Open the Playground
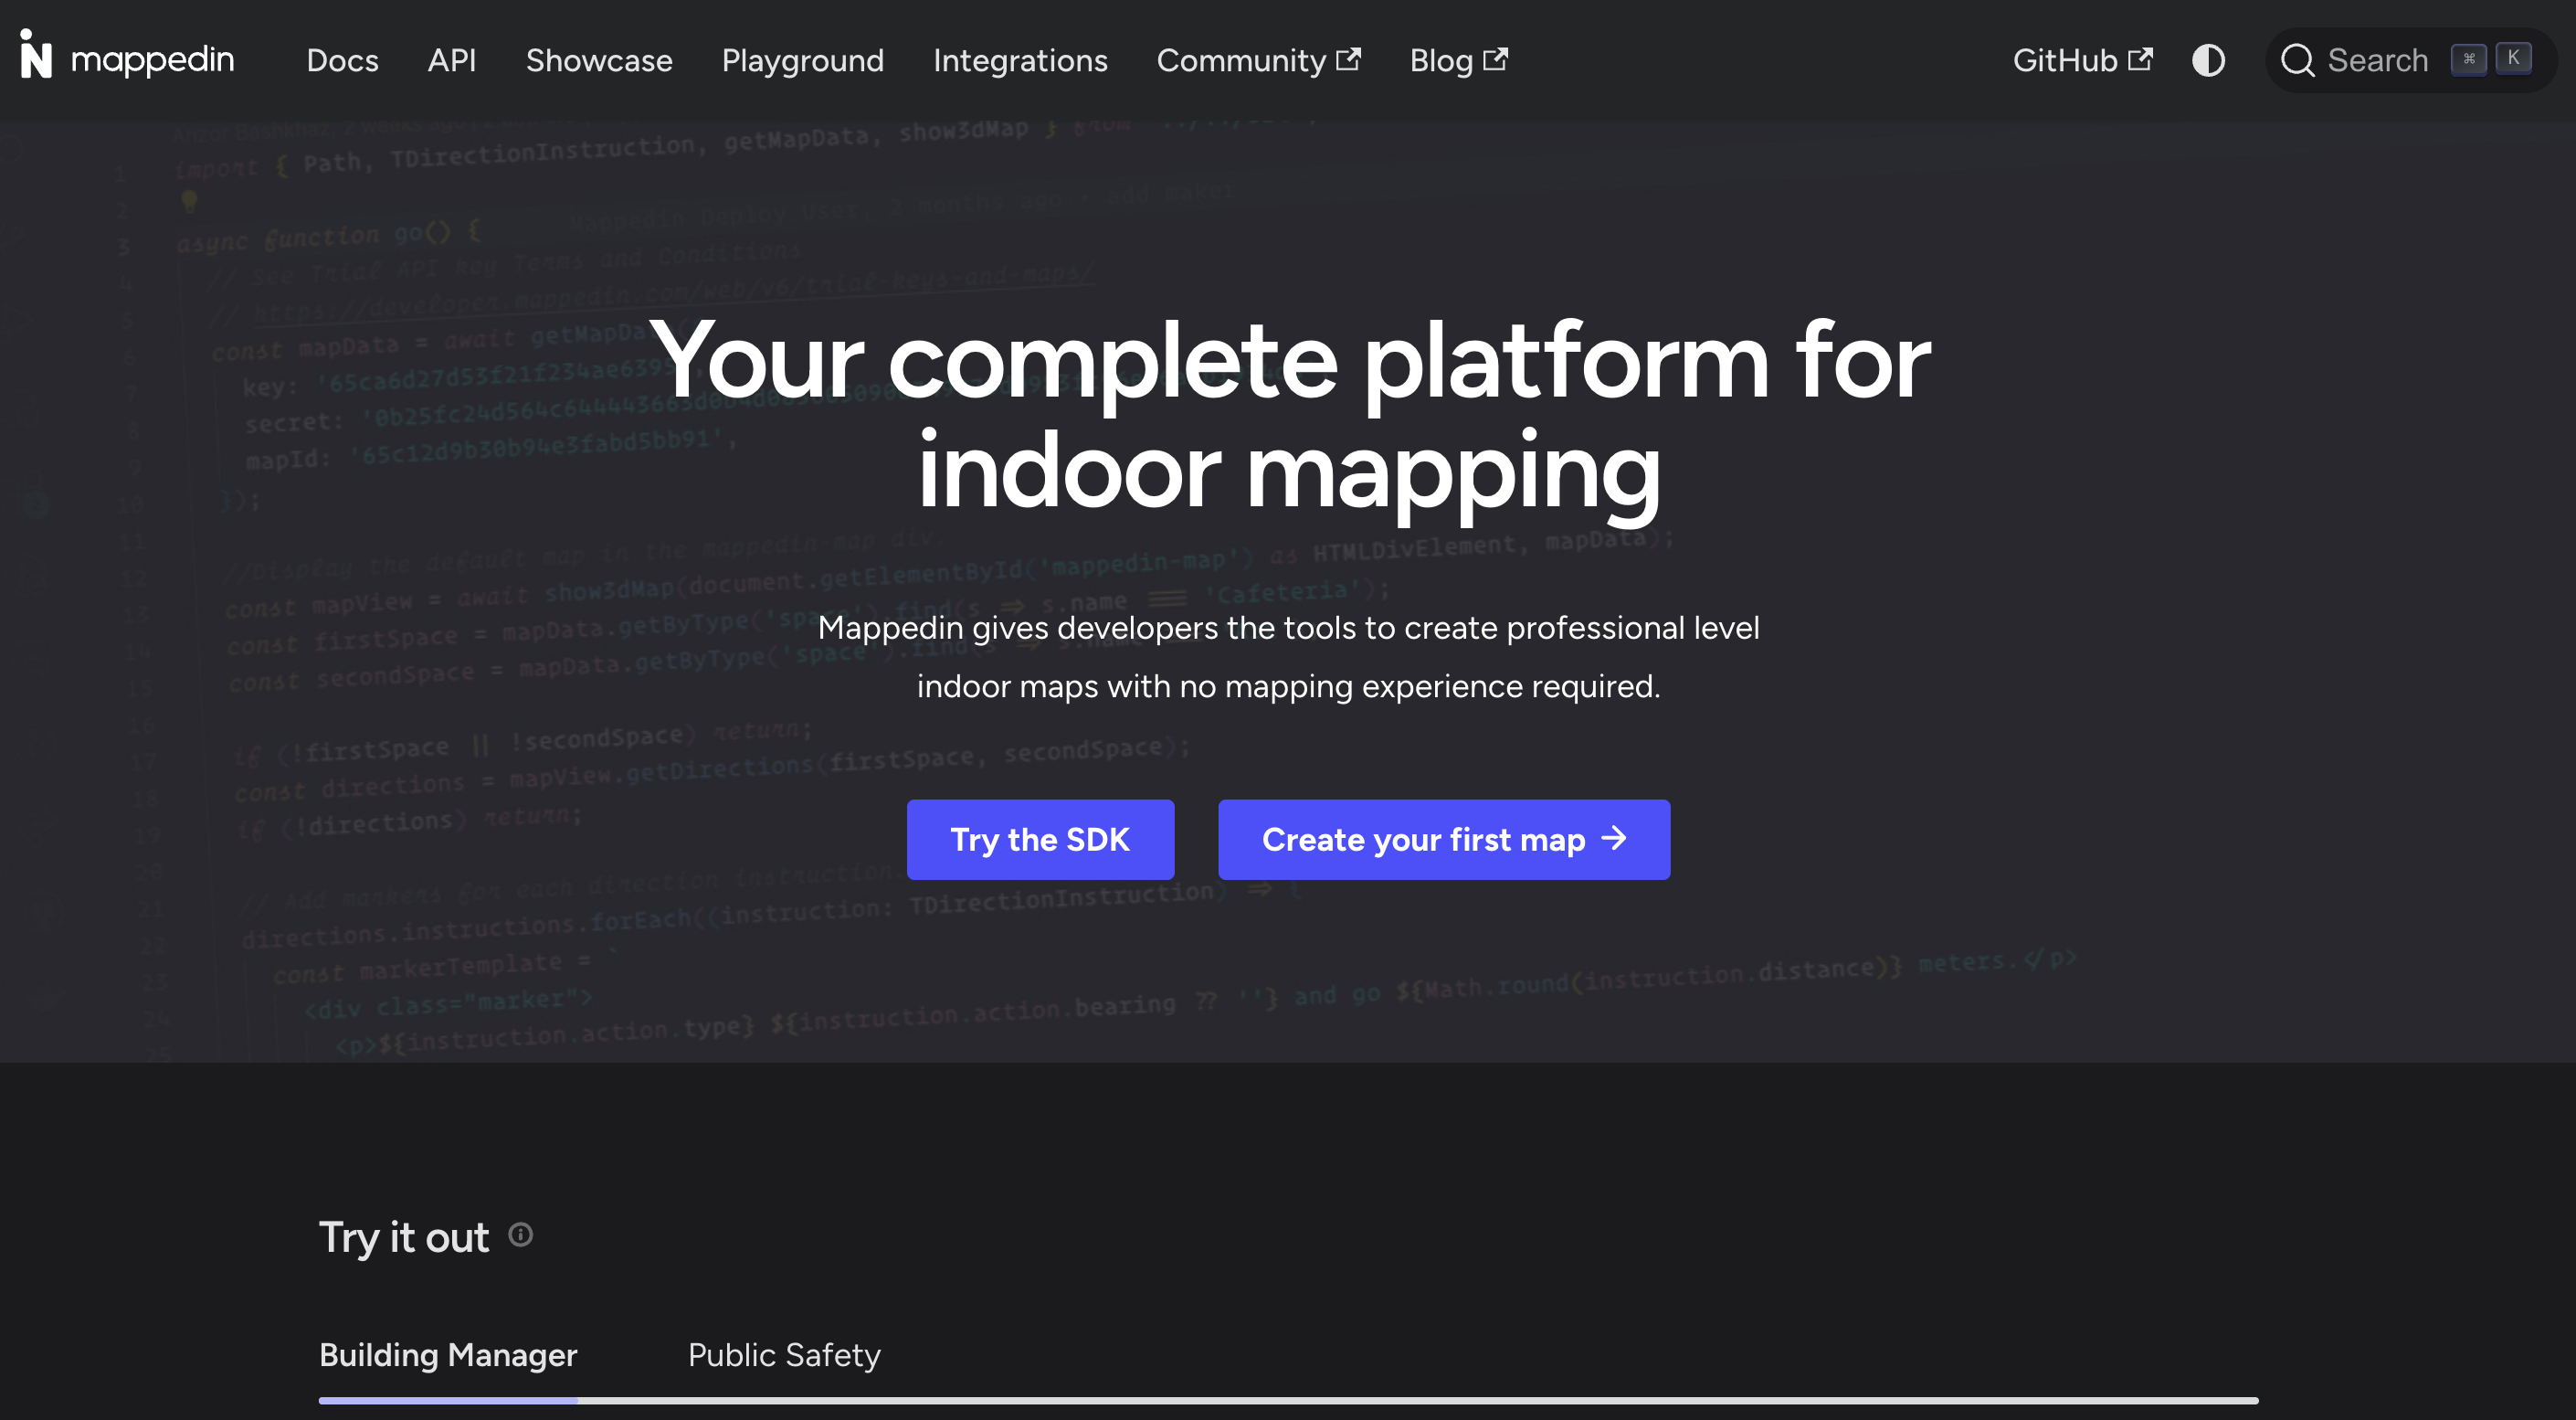 click(x=803, y=60)
